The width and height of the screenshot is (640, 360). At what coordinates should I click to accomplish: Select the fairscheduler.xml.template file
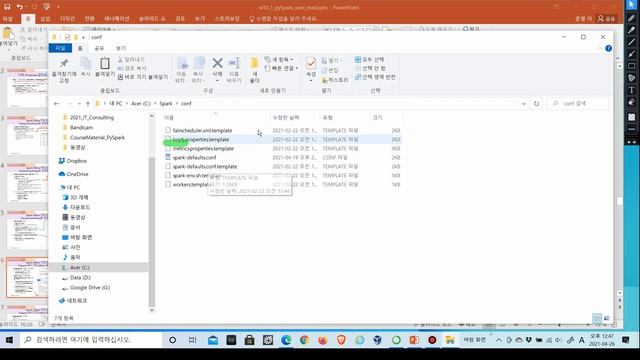[202, 131]
